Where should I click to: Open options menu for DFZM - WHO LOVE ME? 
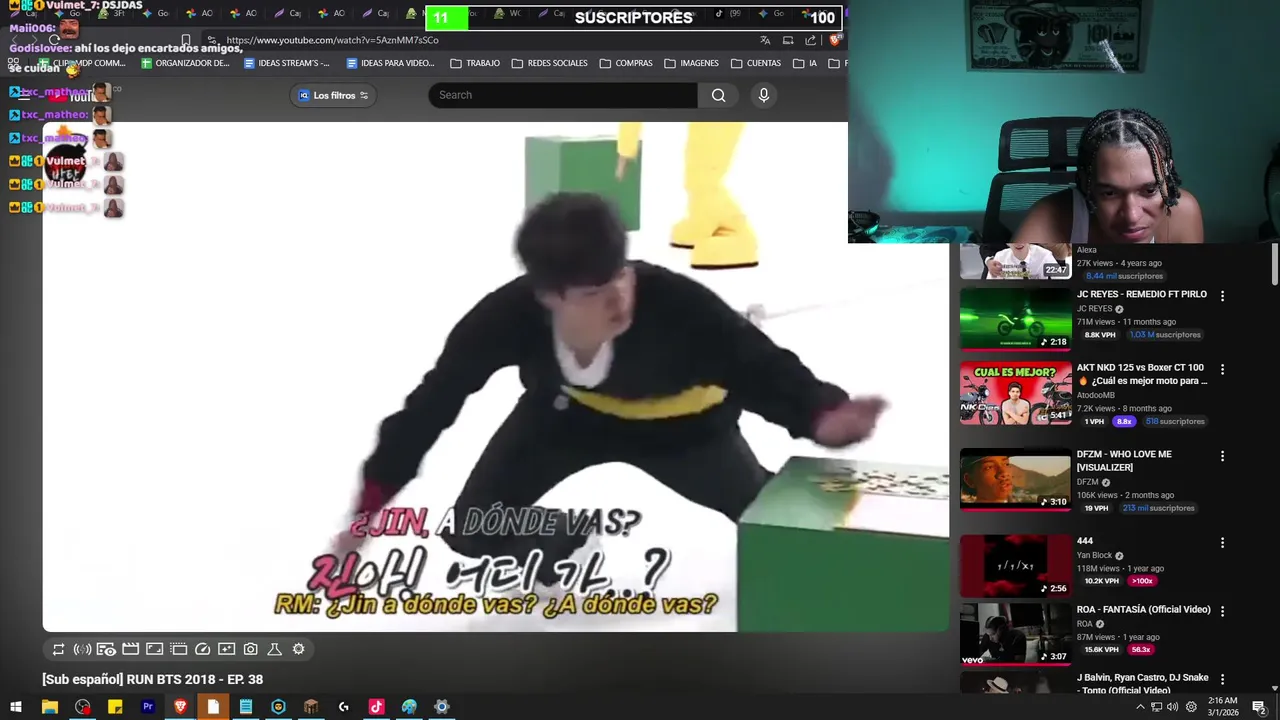[1222, 456]
